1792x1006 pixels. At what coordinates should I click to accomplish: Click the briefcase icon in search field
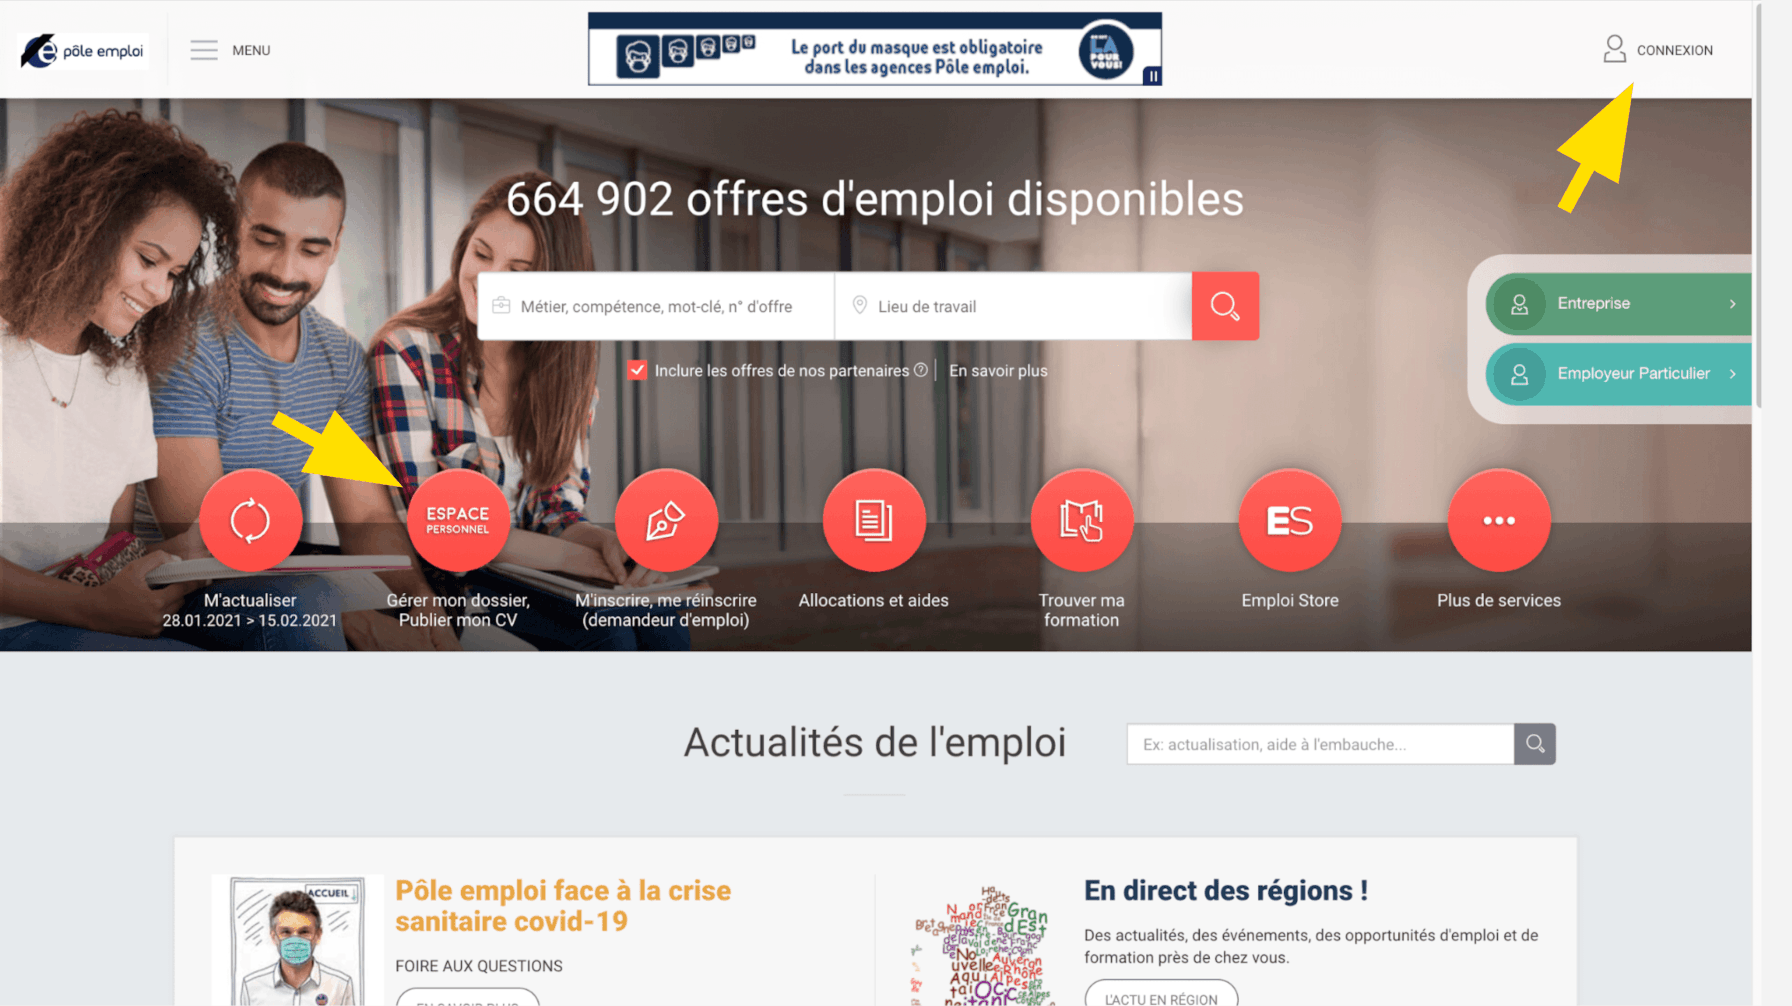[501, 305]
